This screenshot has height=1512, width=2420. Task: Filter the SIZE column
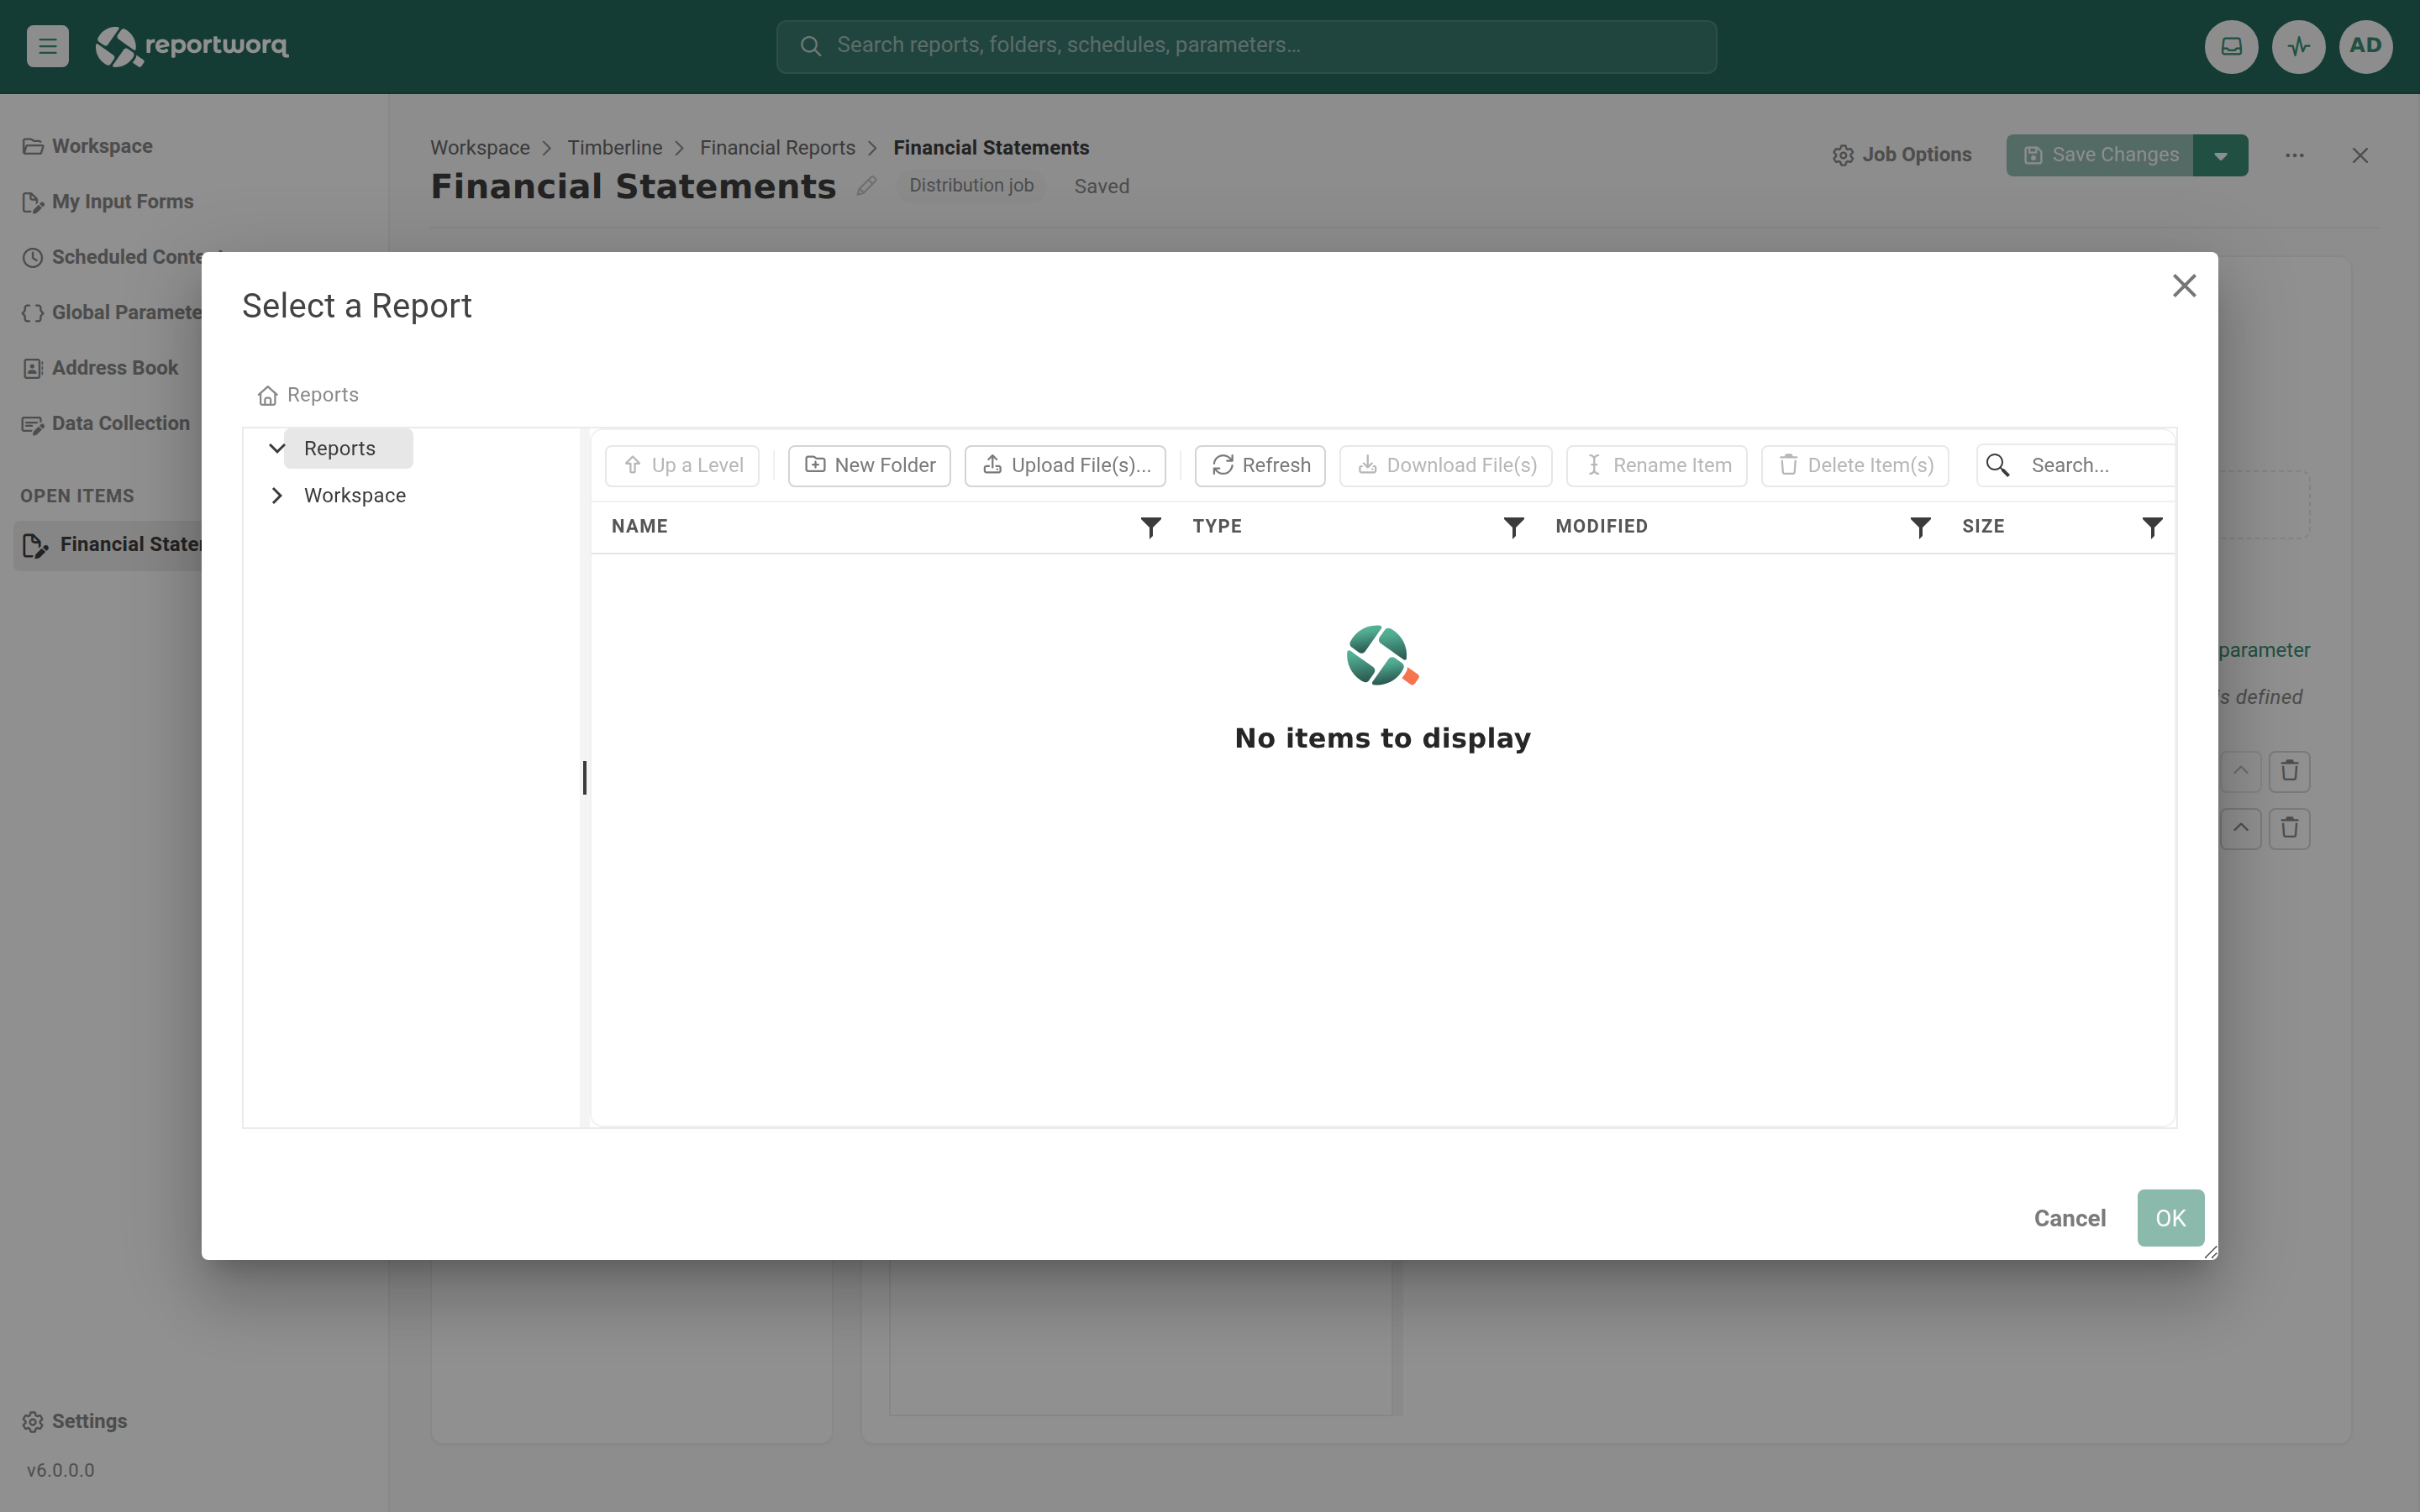tap(2152, 527)
